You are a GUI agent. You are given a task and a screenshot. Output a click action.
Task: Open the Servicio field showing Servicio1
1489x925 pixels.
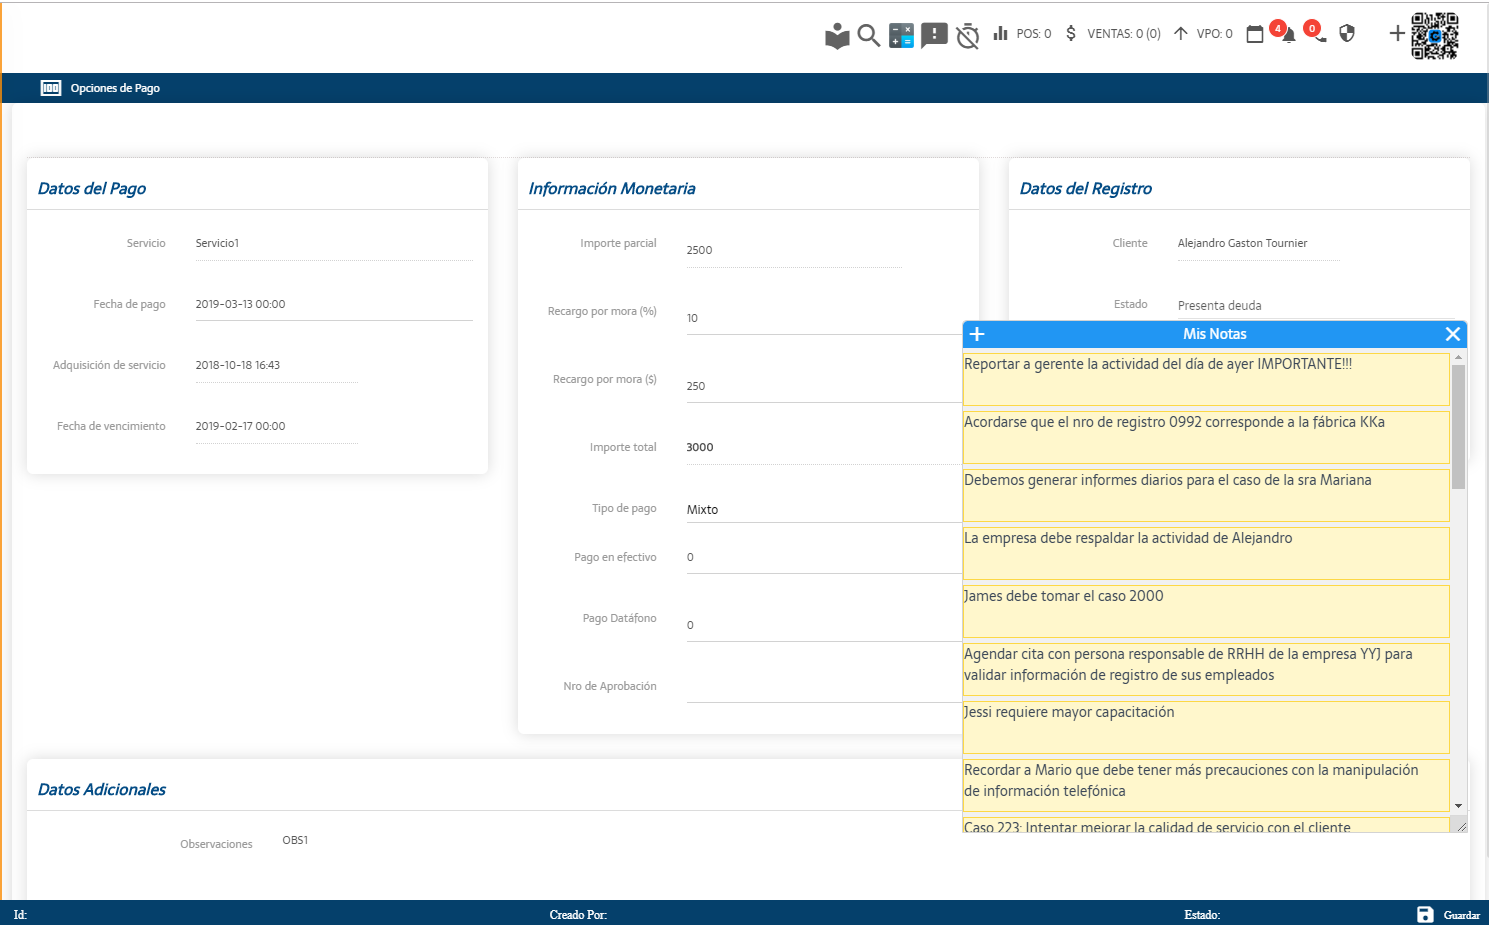[x=333, y=244]
